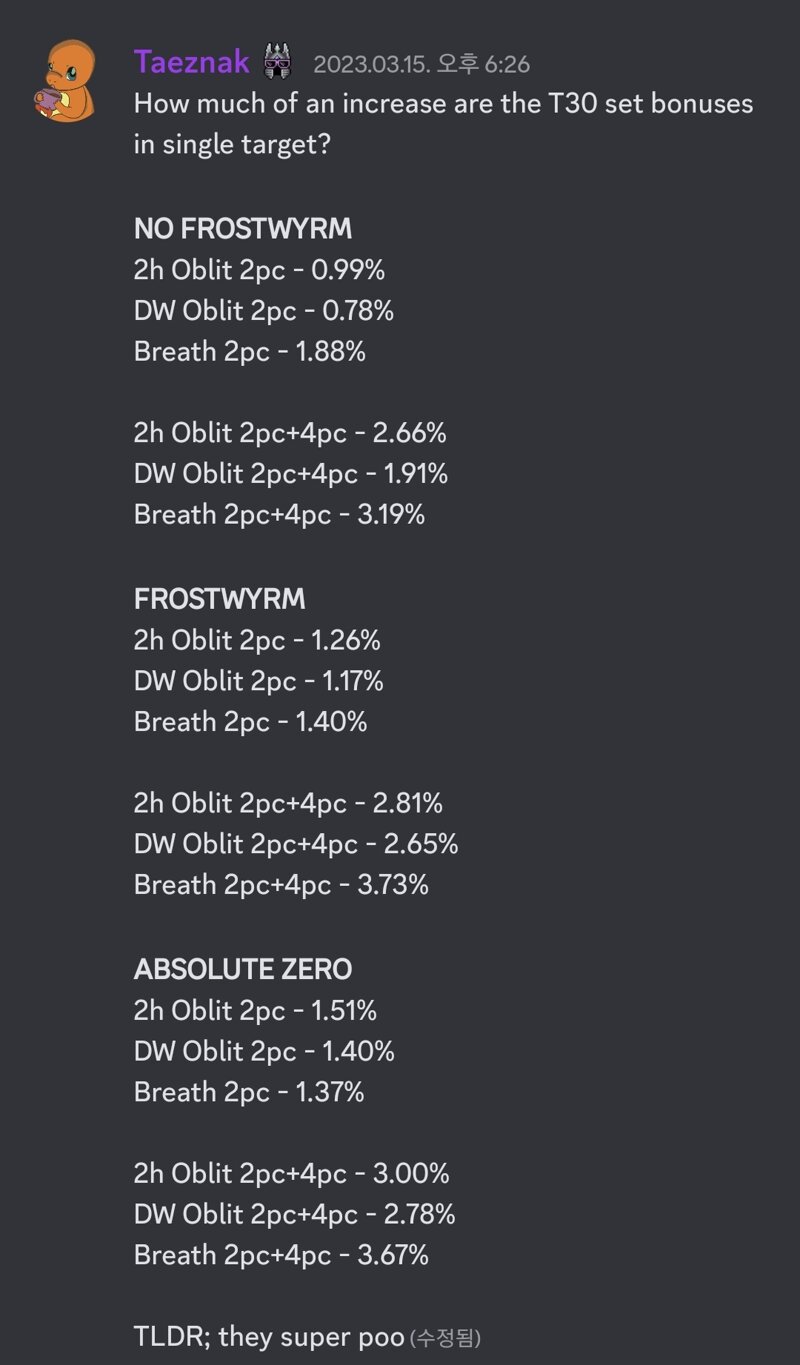The height and width of the screenshot is (1365, 800).
Task: Click the line 'DW Oblit 2pc+4pc - 2.65%'
Action: [296, 844]
